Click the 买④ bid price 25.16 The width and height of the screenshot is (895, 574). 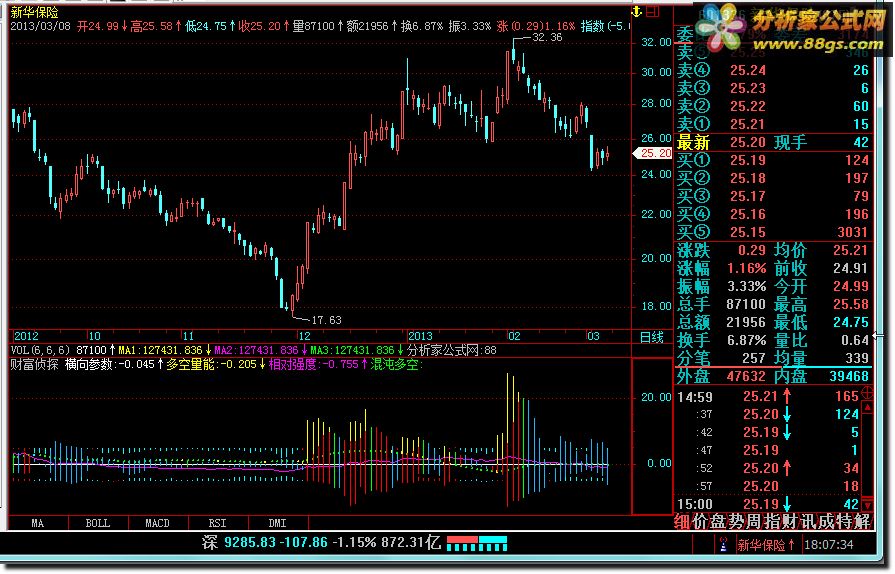[748, 215]
